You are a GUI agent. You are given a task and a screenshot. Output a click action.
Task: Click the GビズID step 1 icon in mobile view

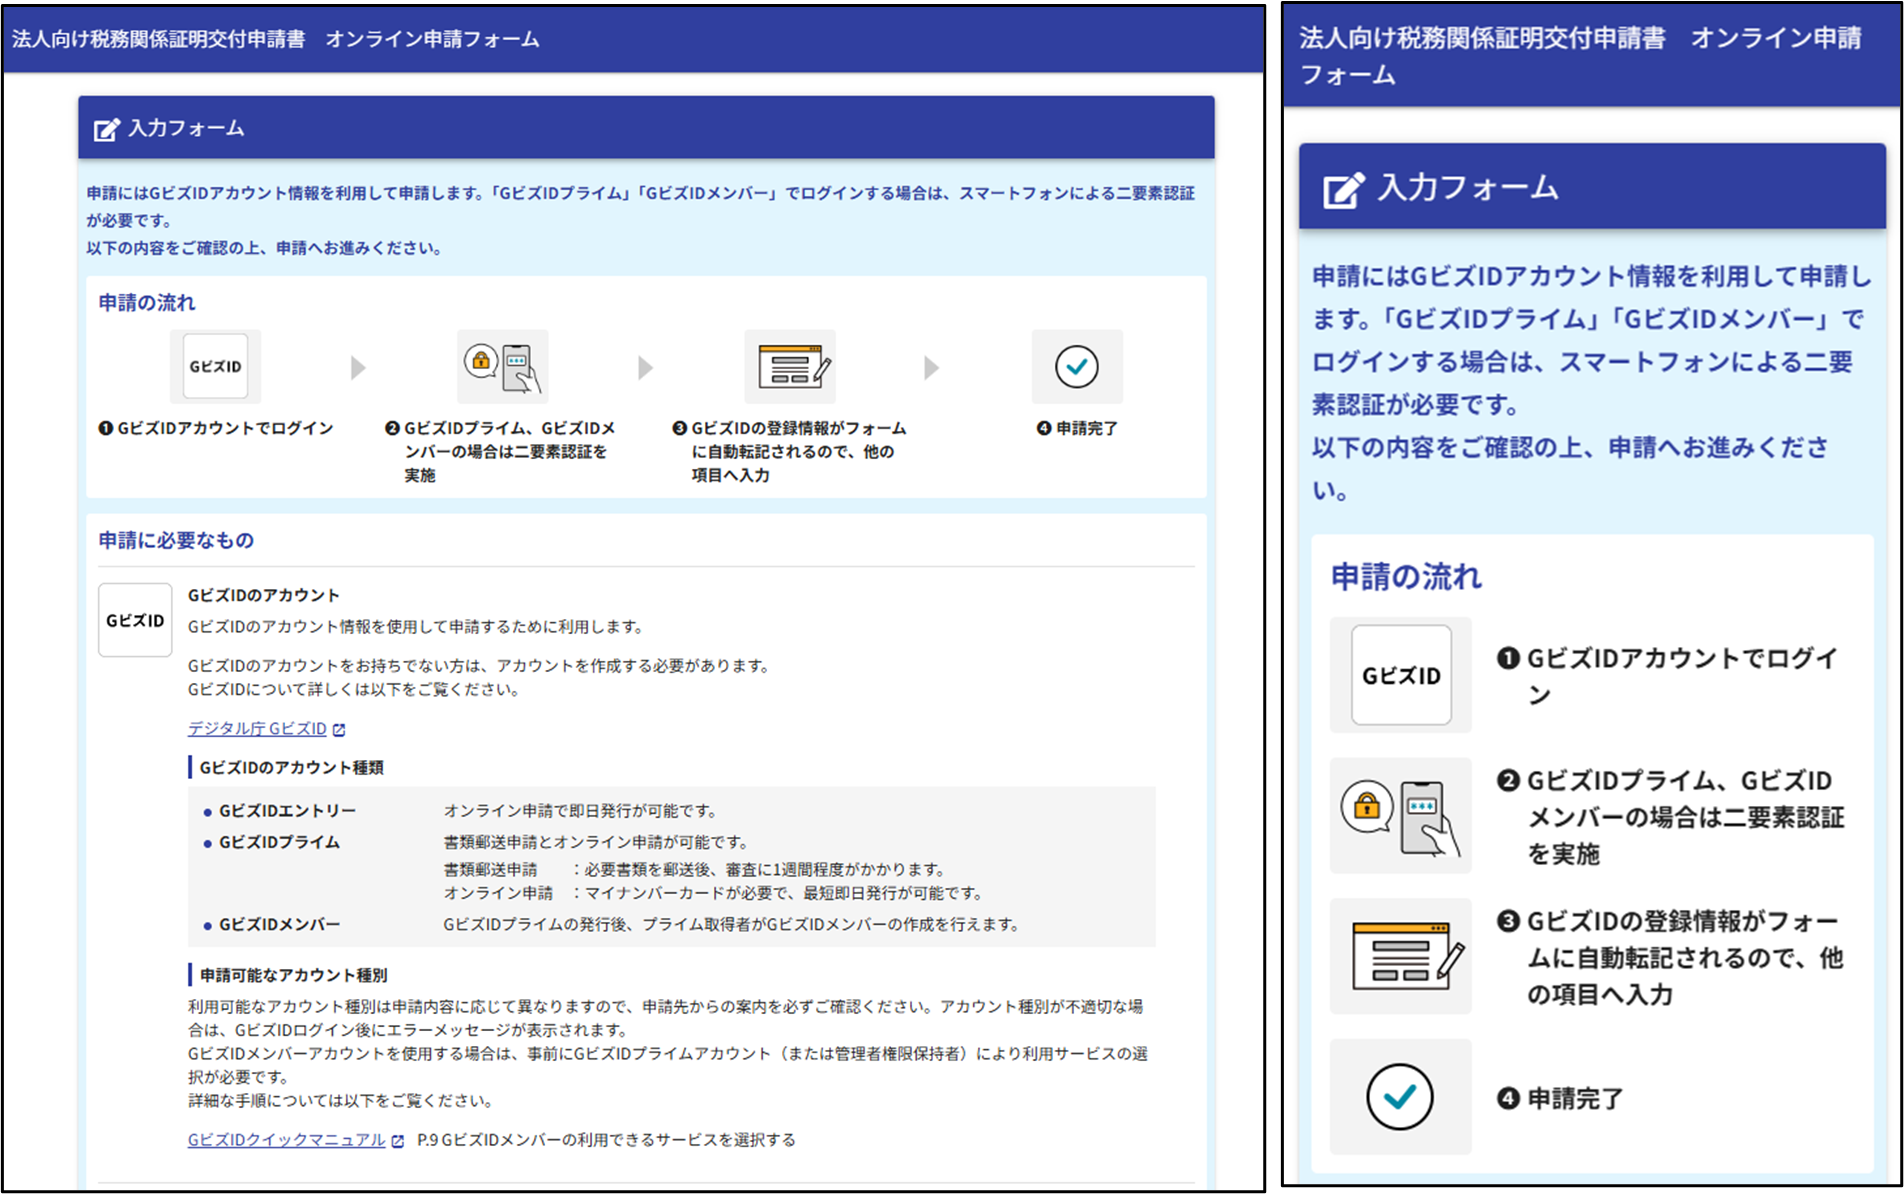[x=1400, y=675]
